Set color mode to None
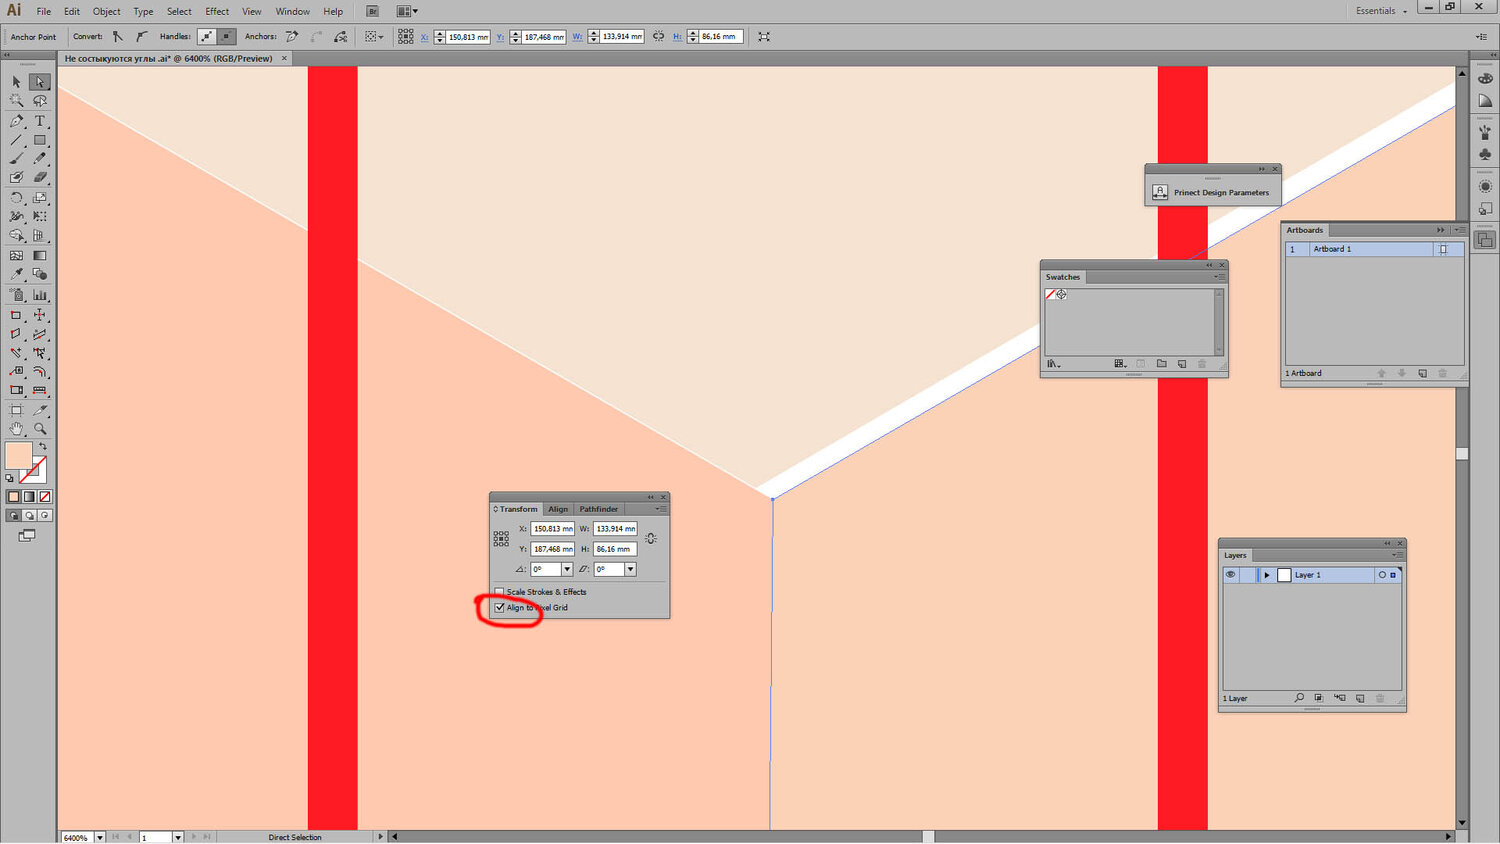 pos(45,496)
